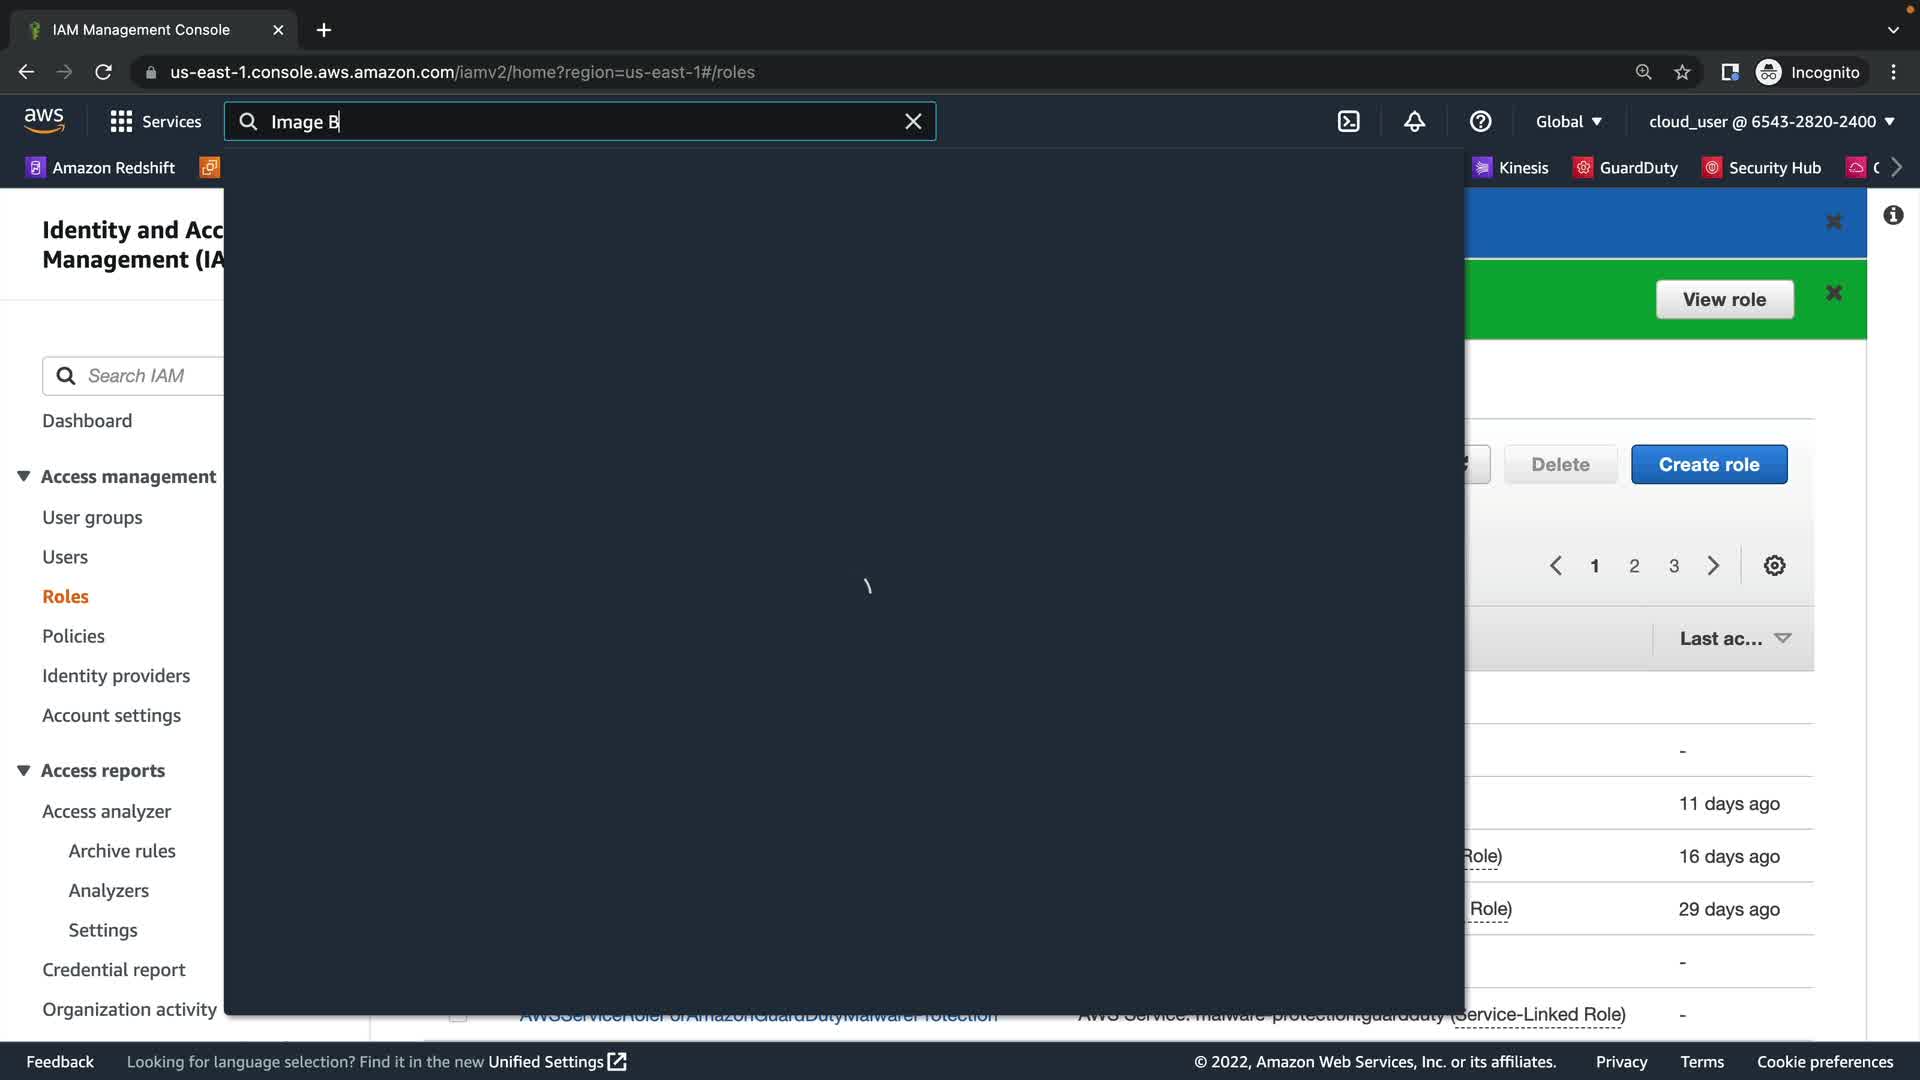Image resolution: width=1920 pixels, height=1080 pixels.
Task: Open User groups in sidebar
Action: [92, 517]
